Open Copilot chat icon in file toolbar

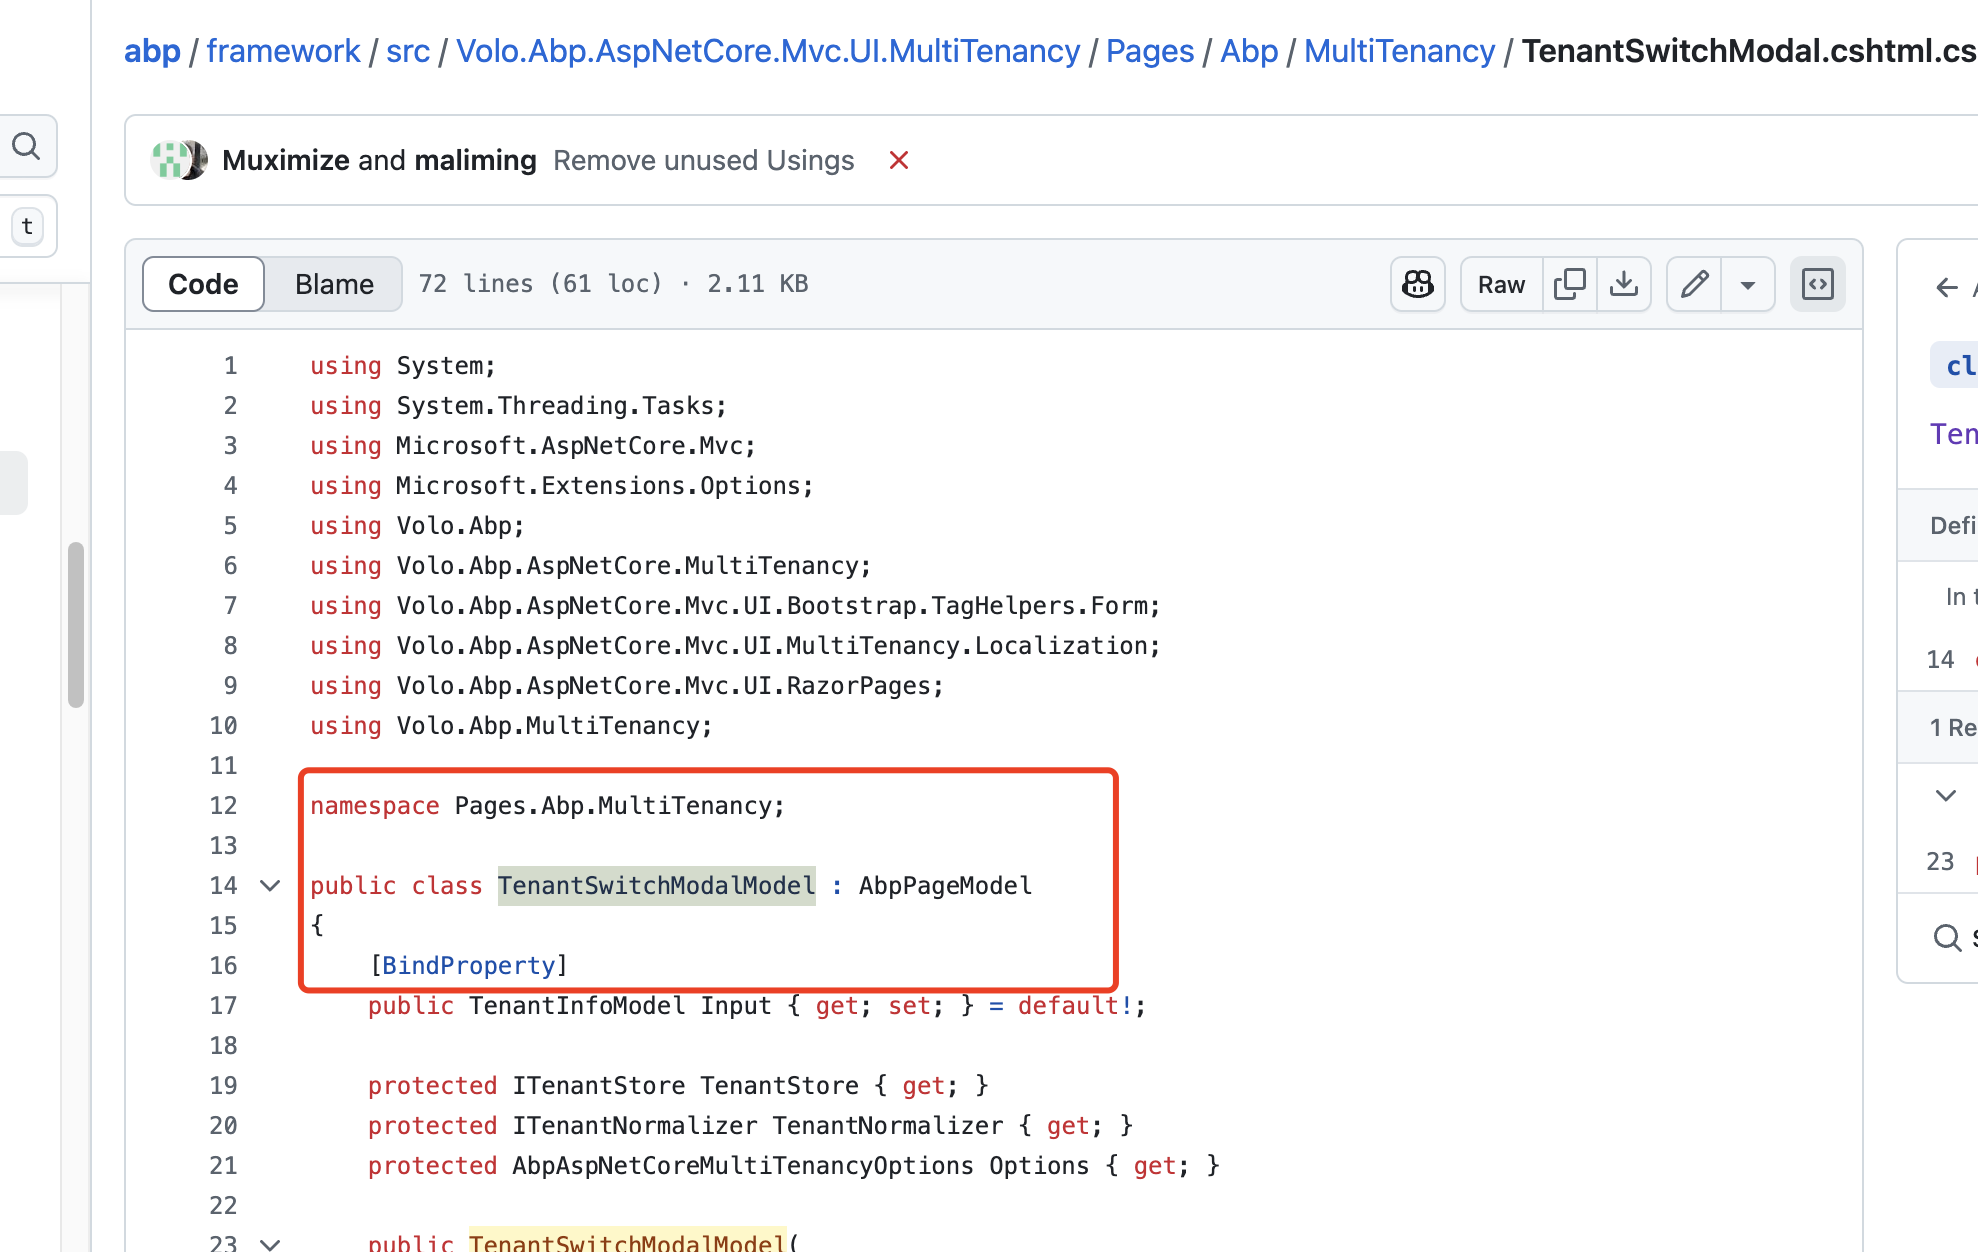click(x=1417, y=284)
